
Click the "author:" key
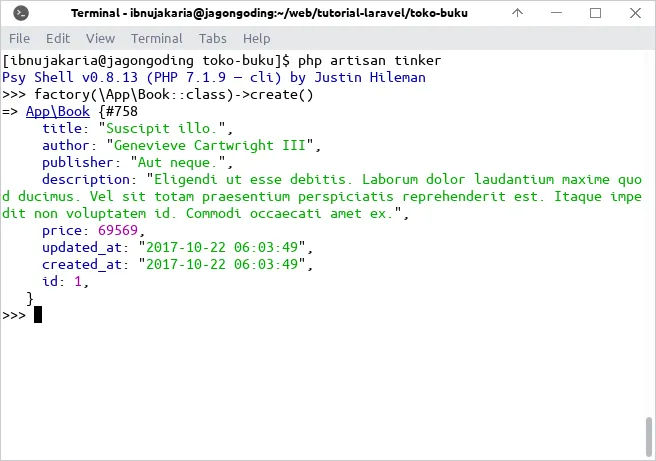(x=70, y=146)
